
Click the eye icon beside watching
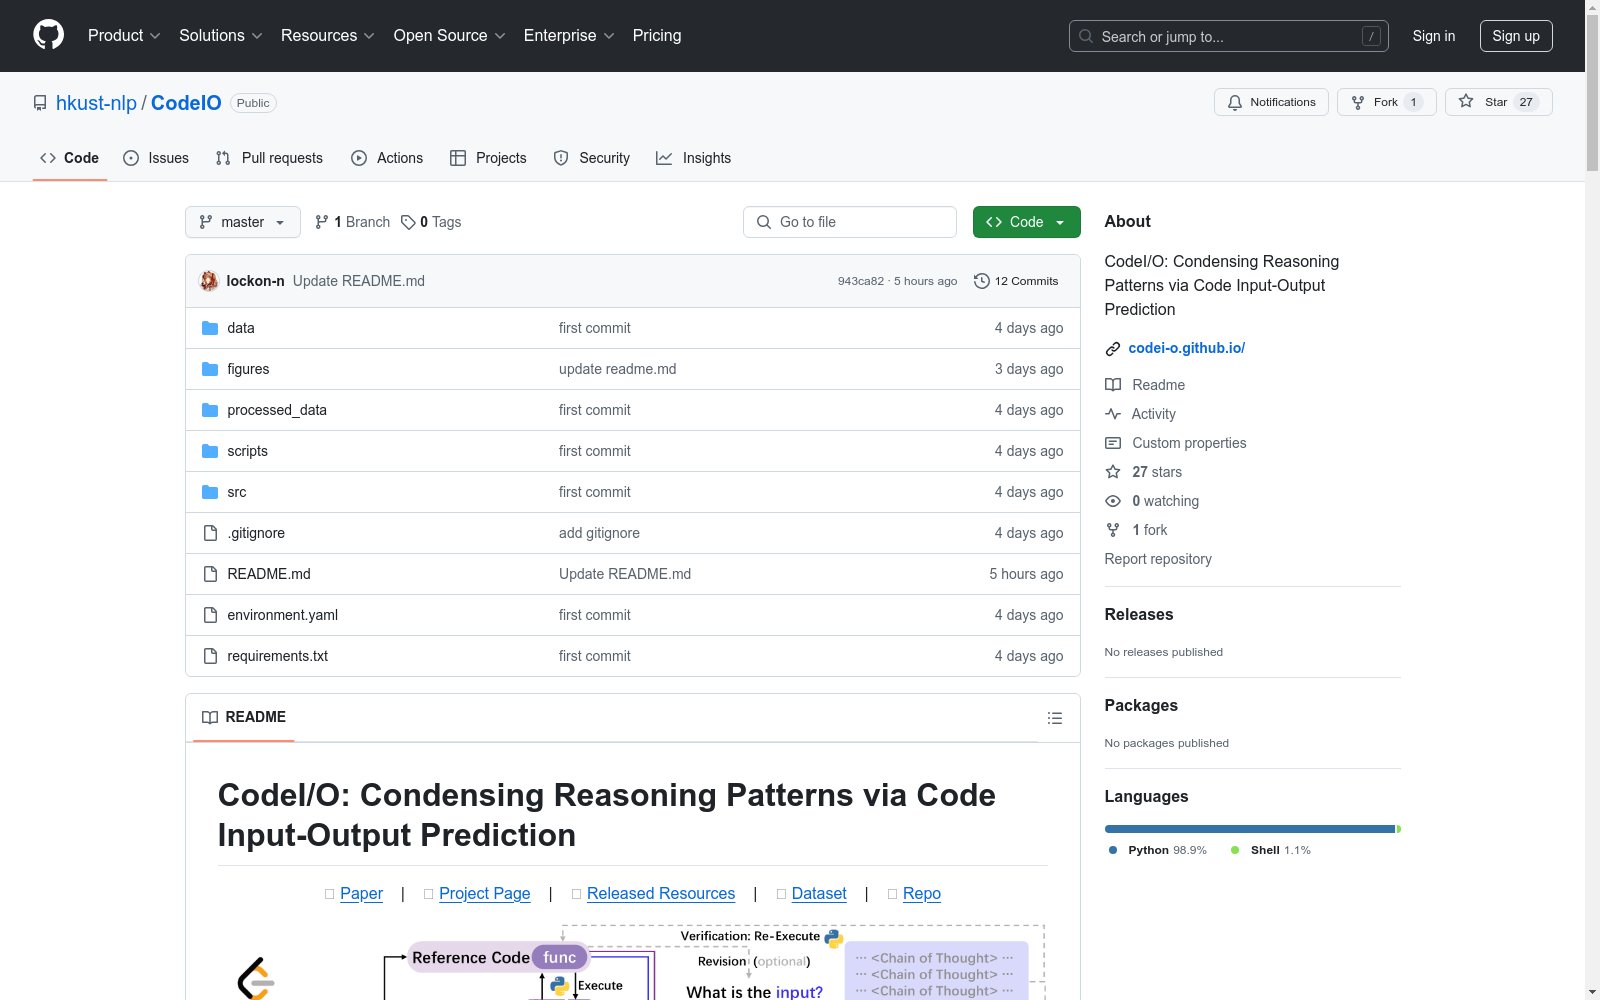click(1113, 501)
